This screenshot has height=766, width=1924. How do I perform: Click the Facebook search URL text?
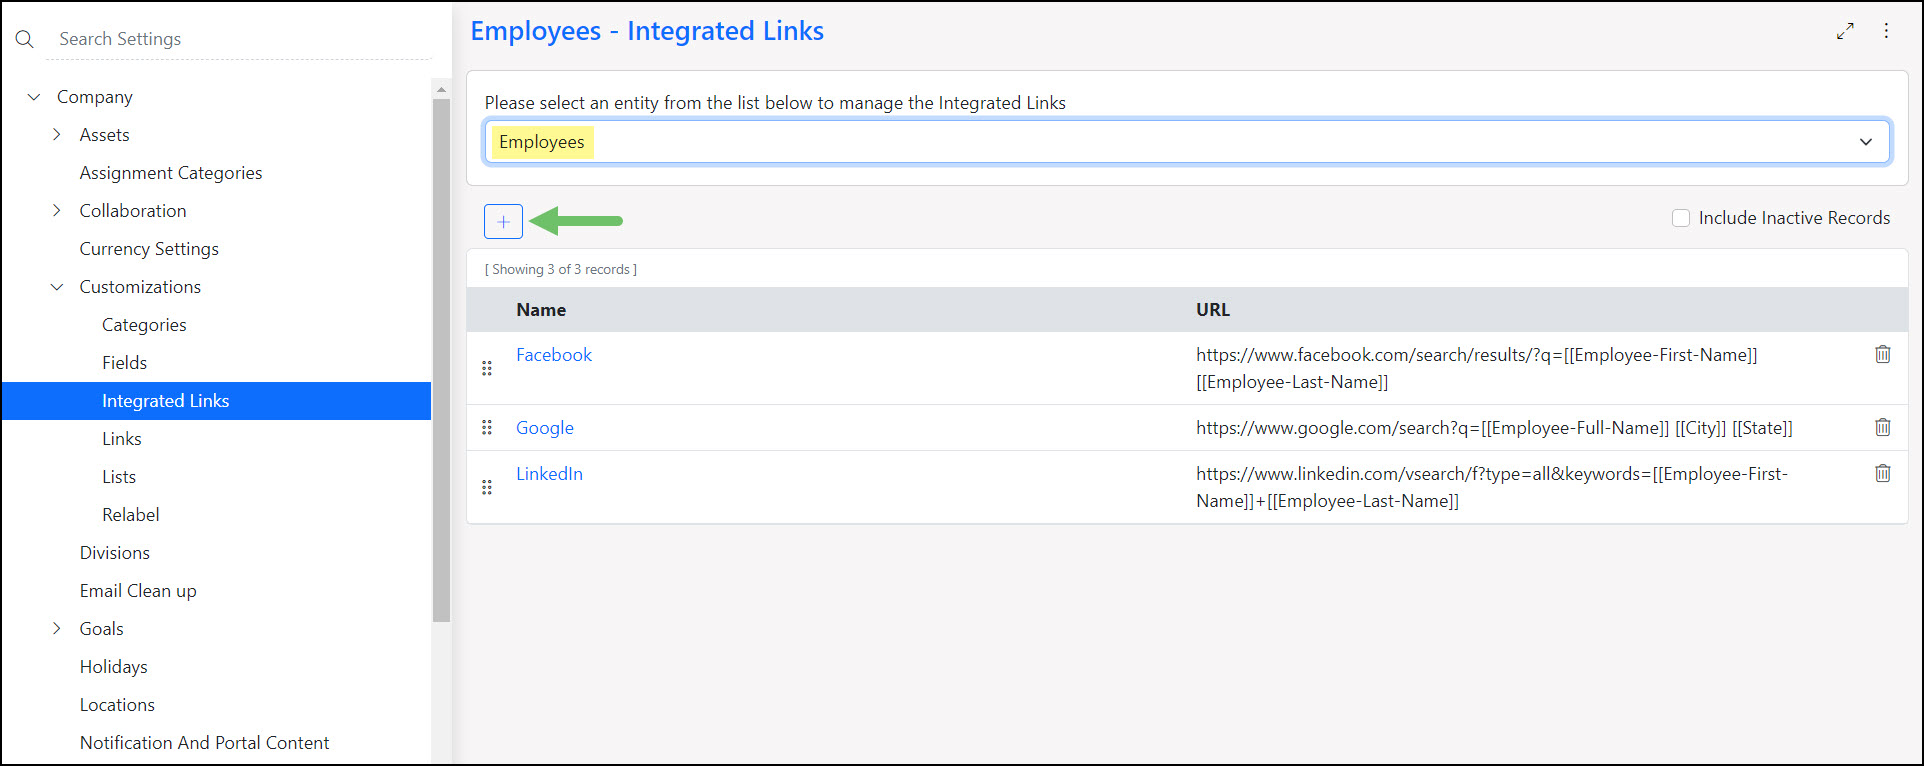click(1477, 368)
